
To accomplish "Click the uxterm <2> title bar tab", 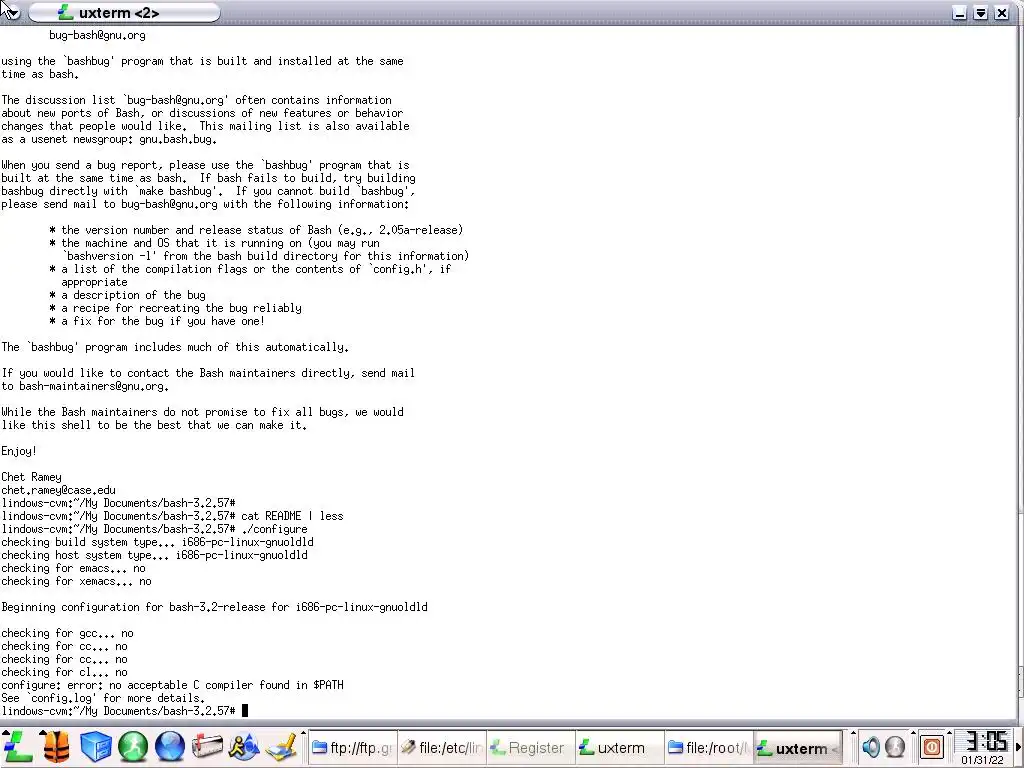I will coord(124,12).
